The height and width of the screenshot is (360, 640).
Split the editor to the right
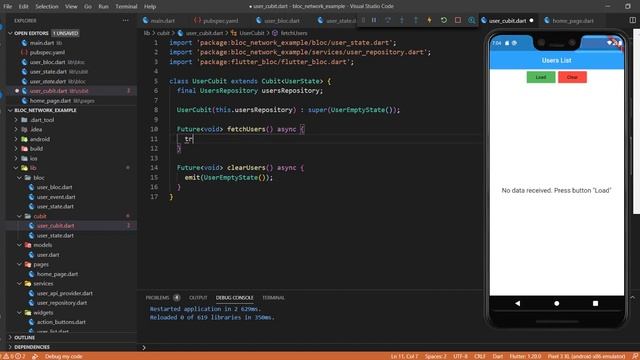[632, 20]
